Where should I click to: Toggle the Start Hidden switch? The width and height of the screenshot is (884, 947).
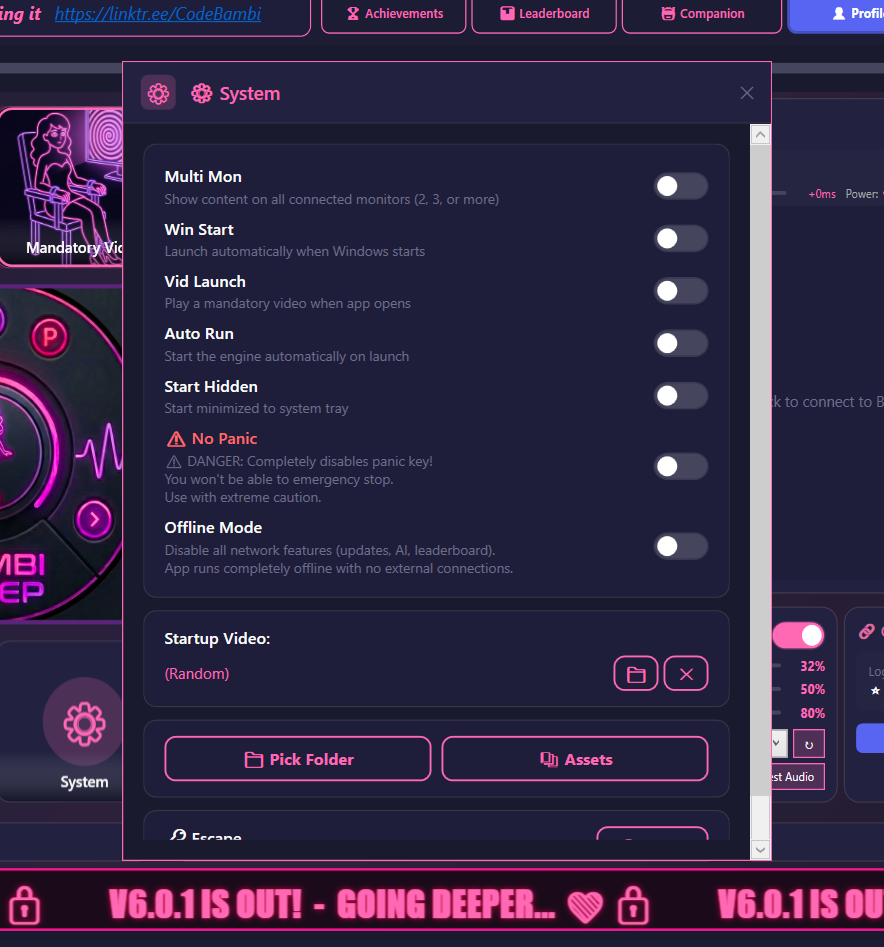[x=681, y=396]
